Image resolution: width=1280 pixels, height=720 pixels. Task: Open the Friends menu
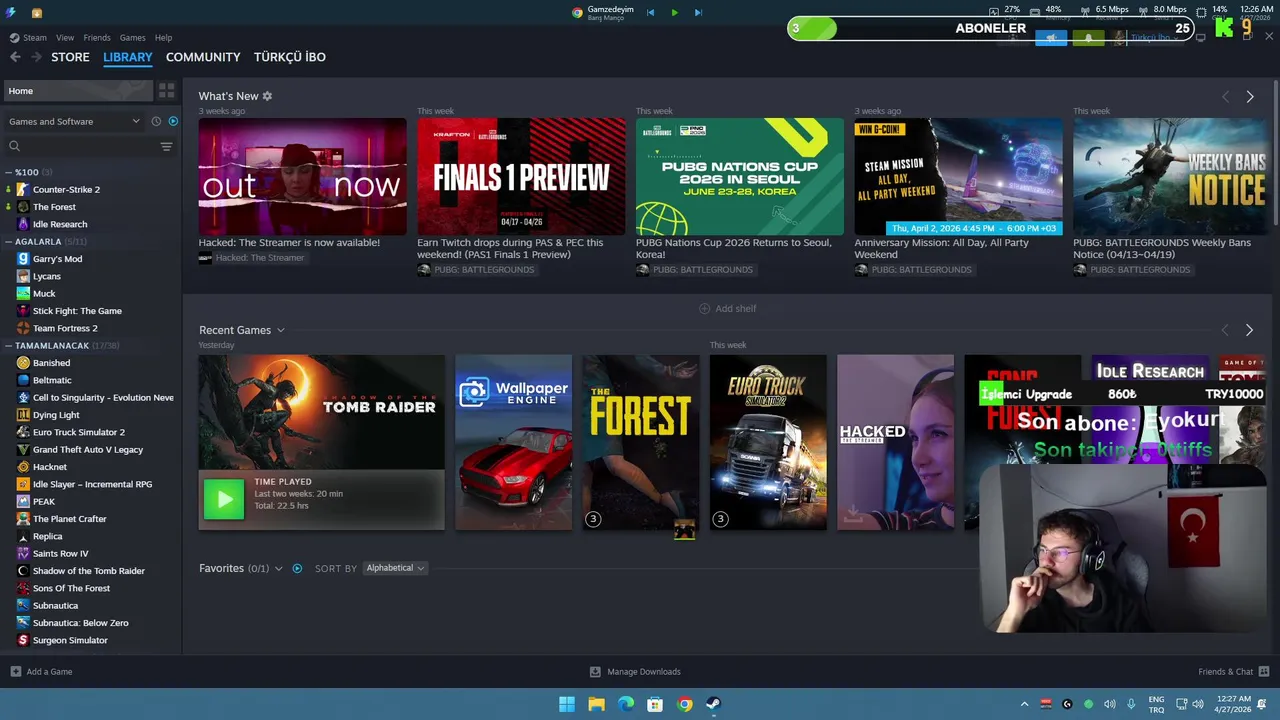point(97,38)
